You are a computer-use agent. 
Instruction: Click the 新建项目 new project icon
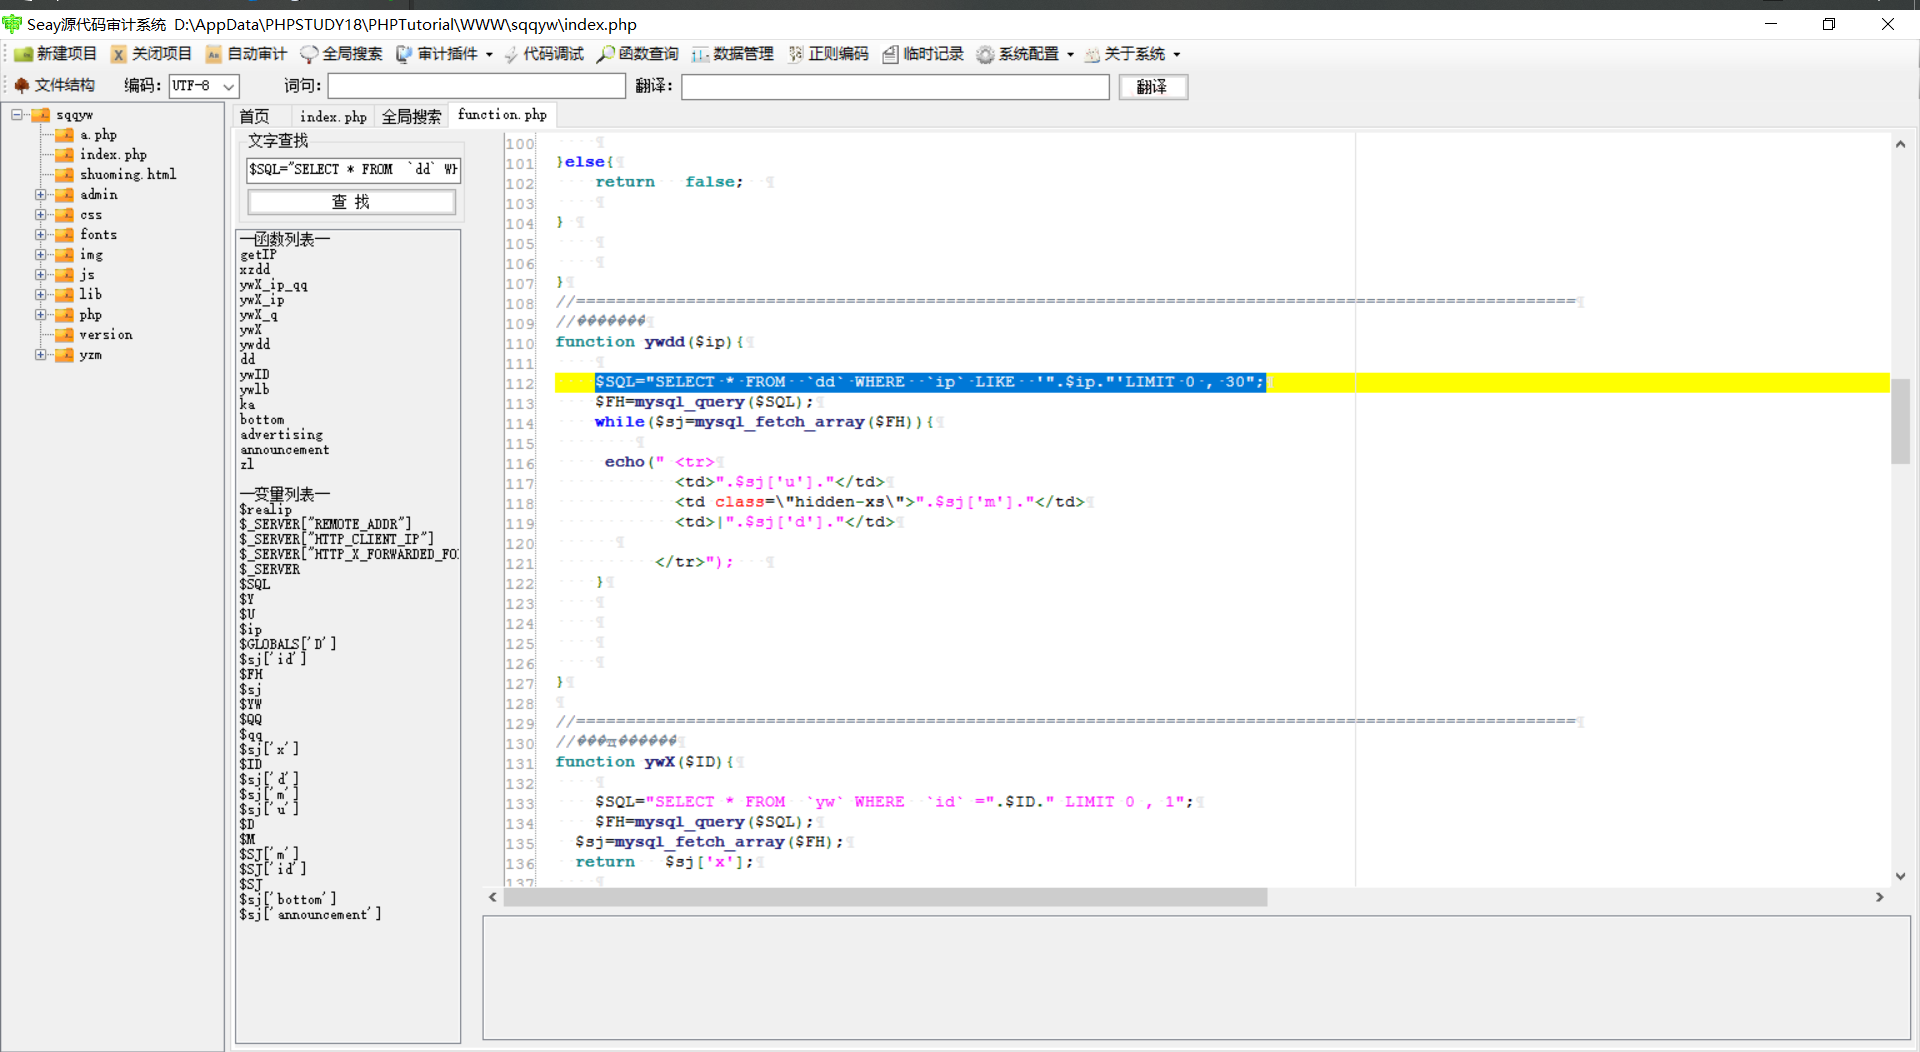point(23,54)
